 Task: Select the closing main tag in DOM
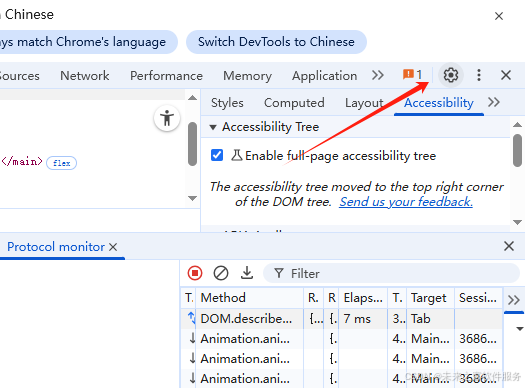coord(22,162)
